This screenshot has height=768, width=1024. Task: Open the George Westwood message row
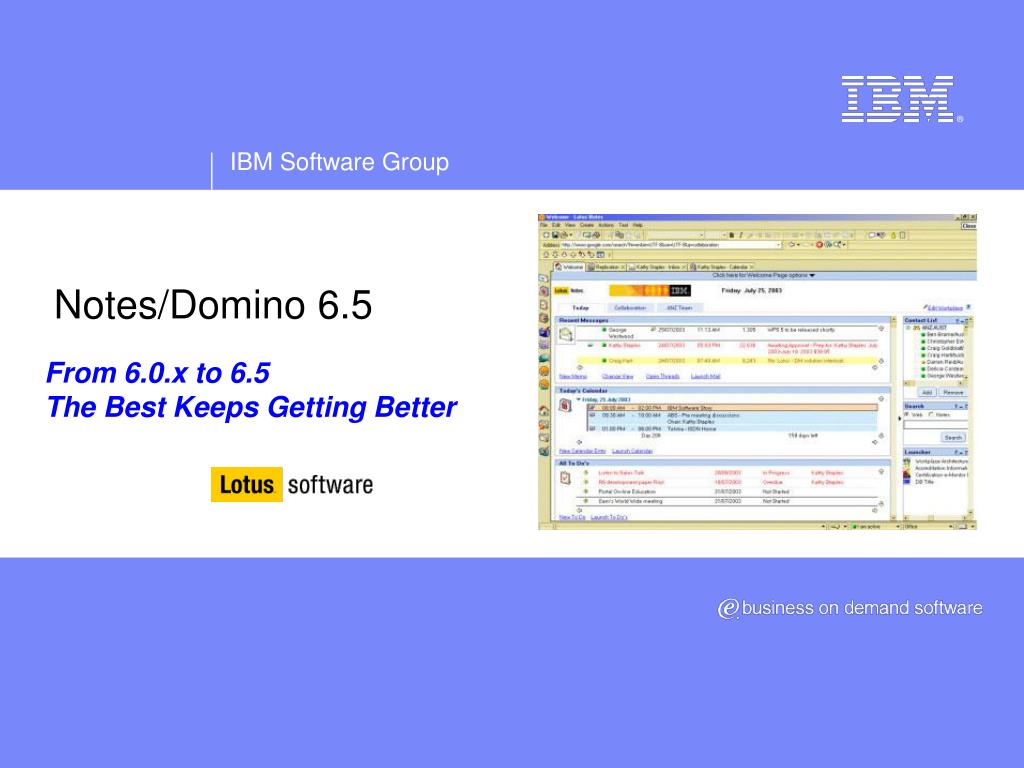pos(727,333)
